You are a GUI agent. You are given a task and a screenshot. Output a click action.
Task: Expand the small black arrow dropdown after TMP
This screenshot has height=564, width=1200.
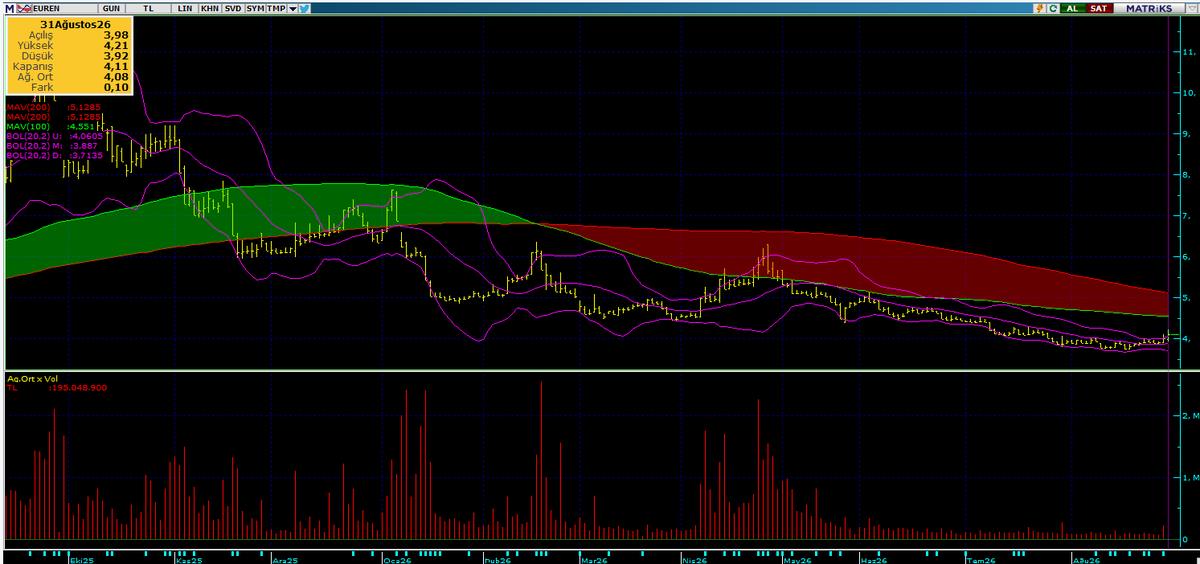[x=292, y=8]
